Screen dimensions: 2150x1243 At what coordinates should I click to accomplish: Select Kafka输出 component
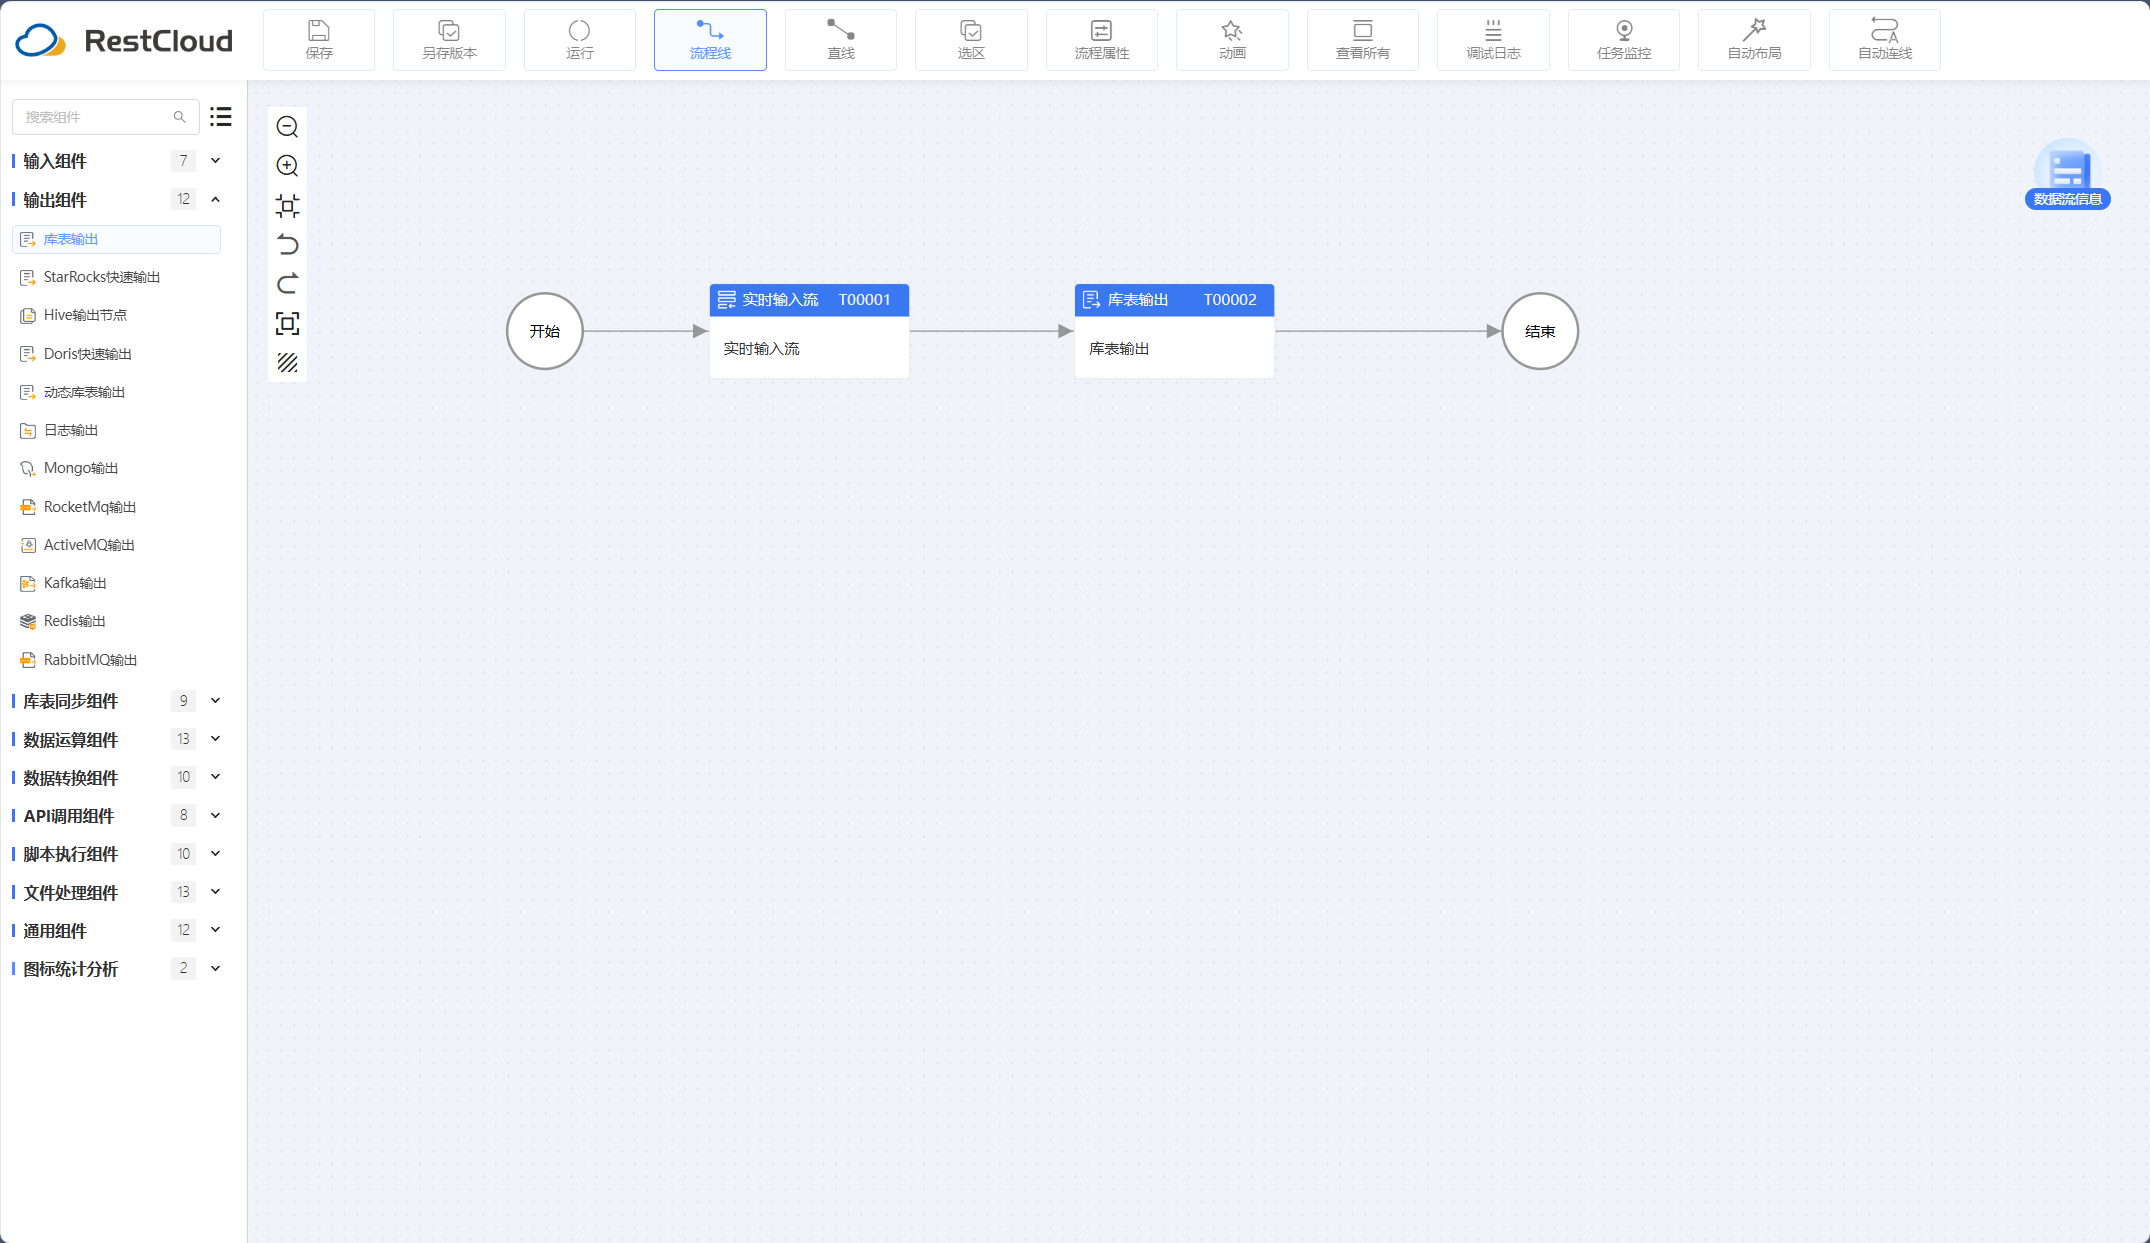(x=116, y=583)
